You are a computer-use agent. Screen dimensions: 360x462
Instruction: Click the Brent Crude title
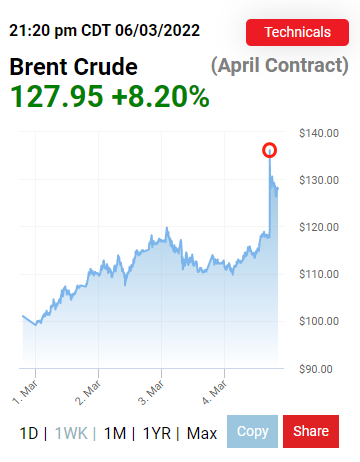[x=73, y=67]
